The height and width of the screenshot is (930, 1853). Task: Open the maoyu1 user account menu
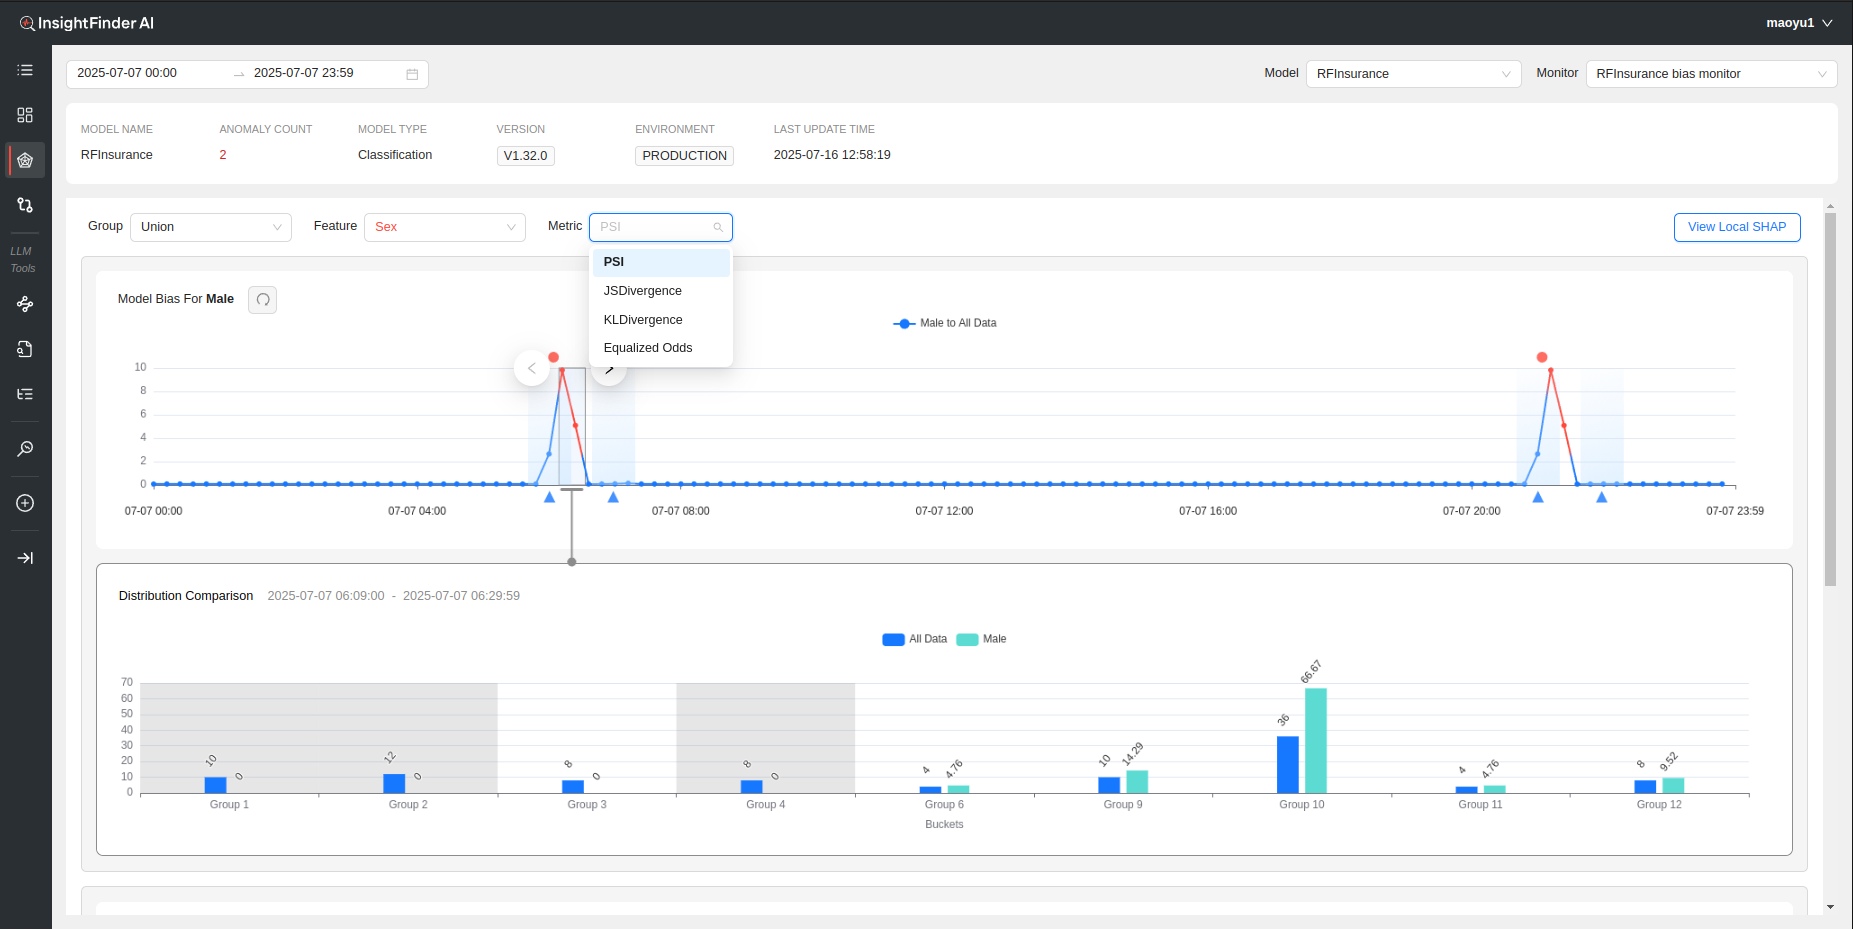pos(1798,23)
